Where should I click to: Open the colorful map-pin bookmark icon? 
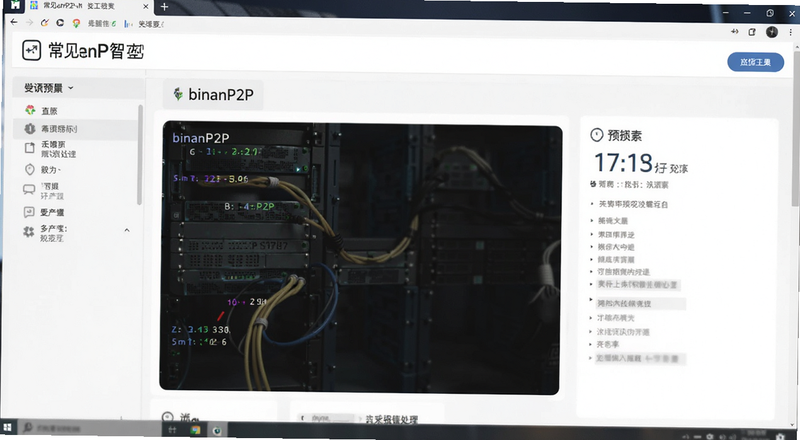click(x=76, y=23)
